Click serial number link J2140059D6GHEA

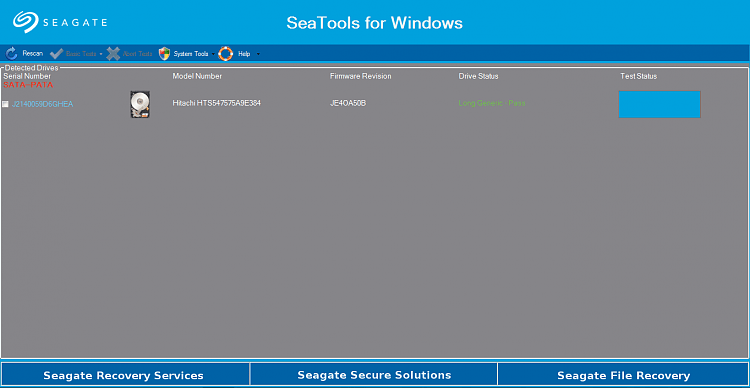43,104
